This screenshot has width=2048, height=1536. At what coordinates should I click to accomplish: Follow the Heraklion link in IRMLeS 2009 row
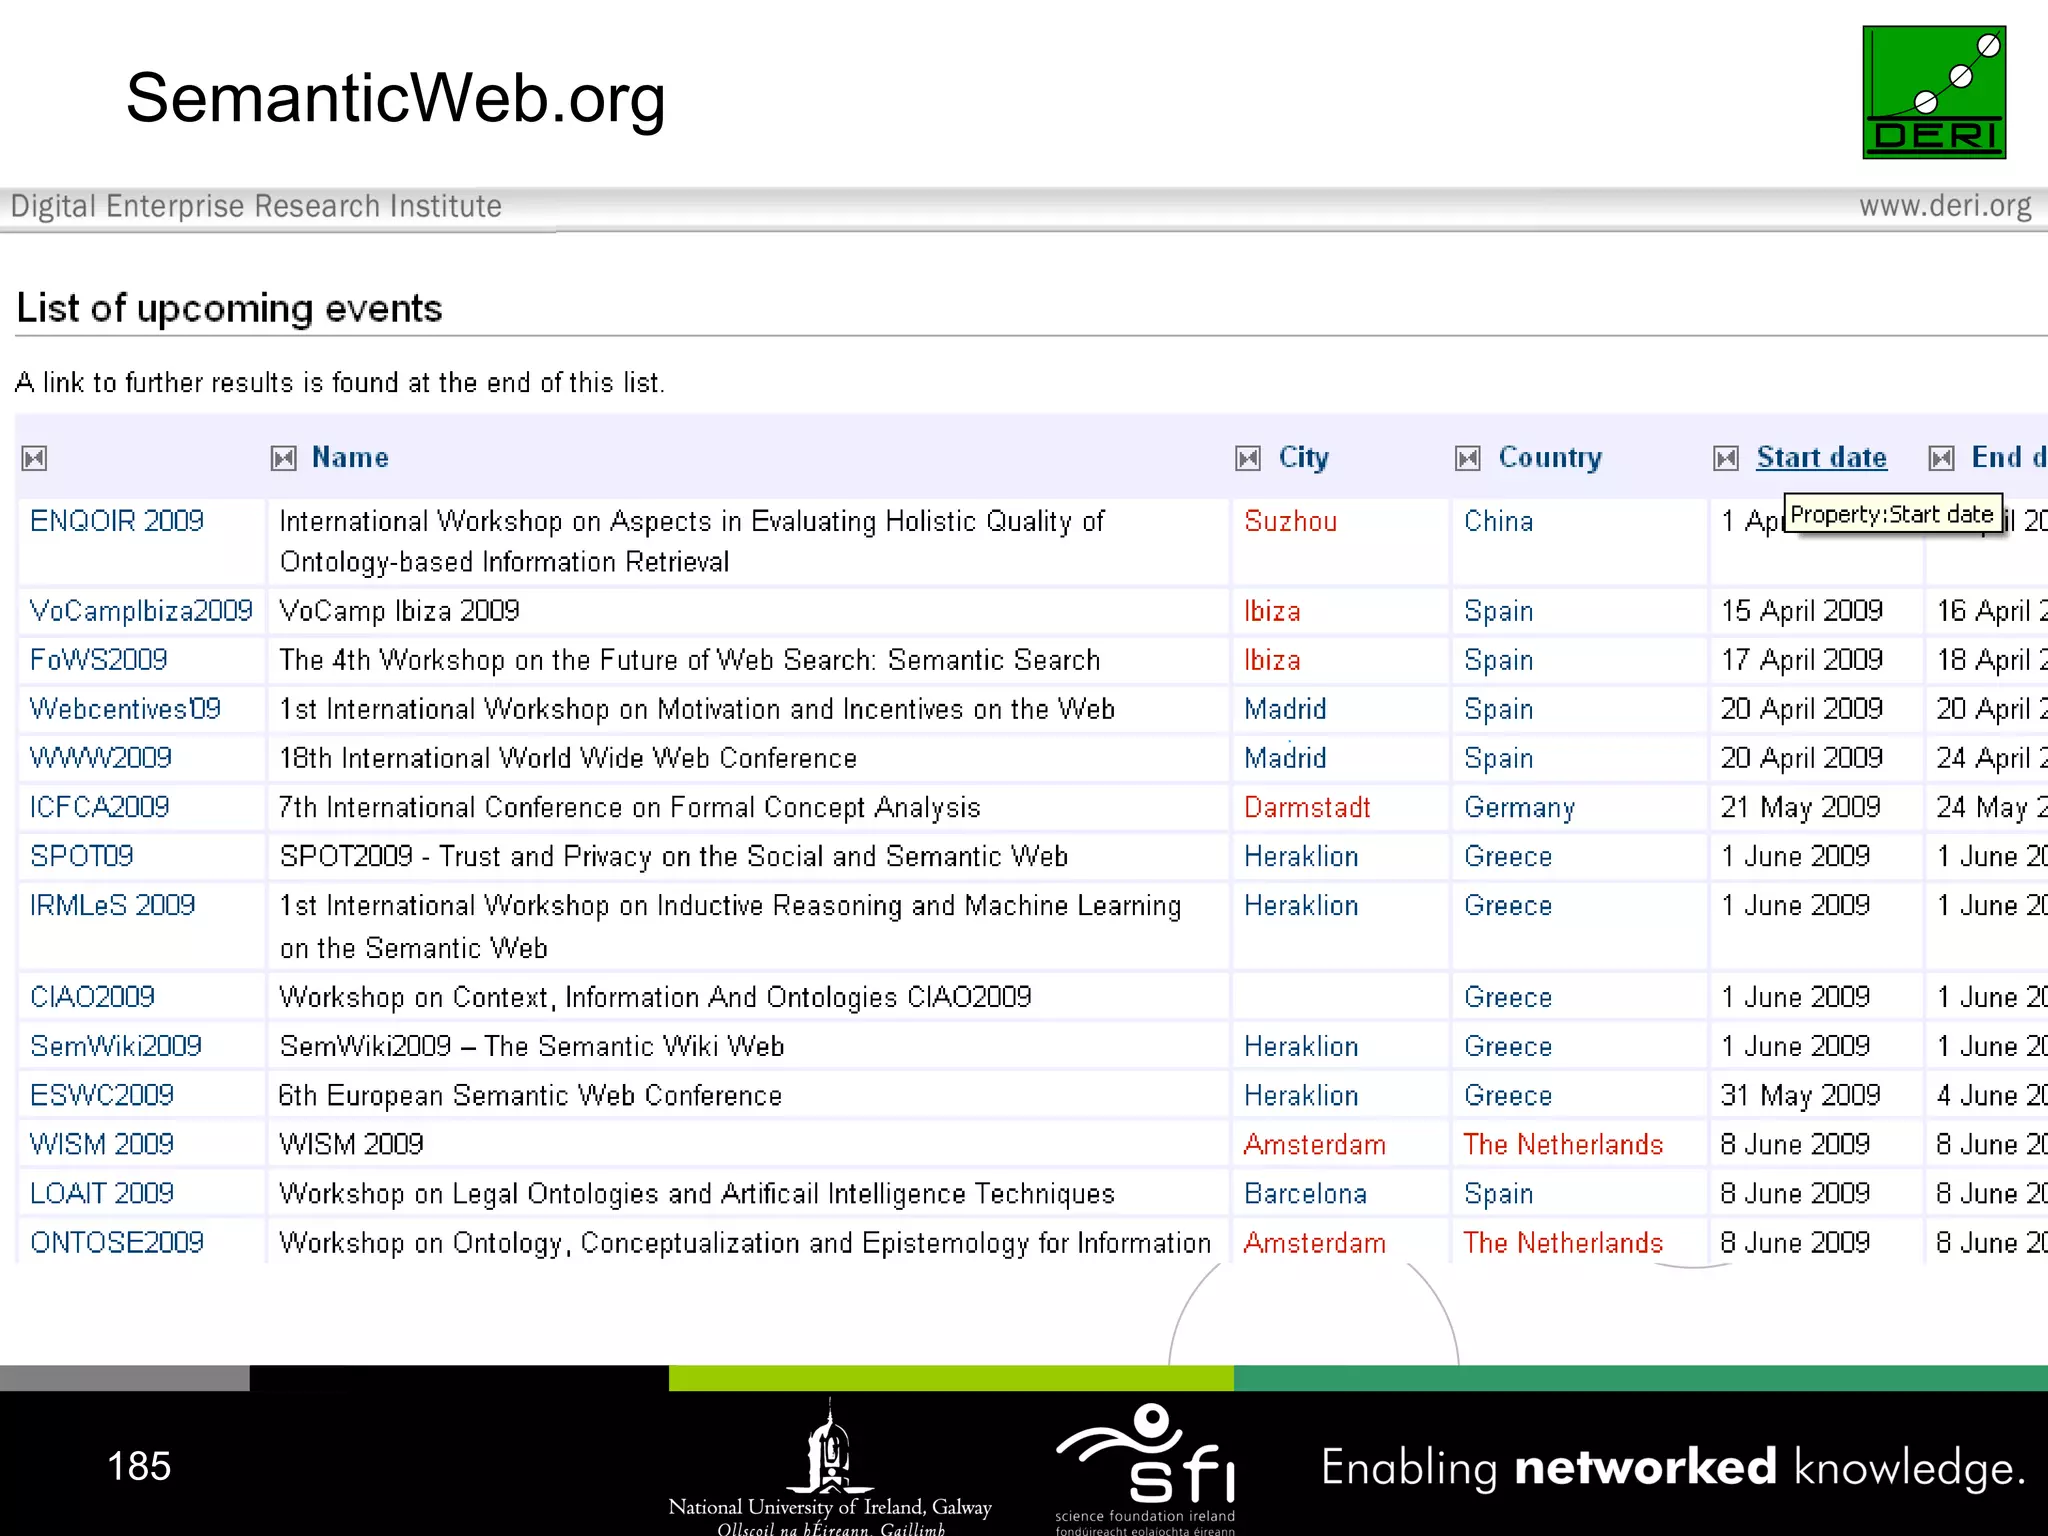(x=1301, y=905)
